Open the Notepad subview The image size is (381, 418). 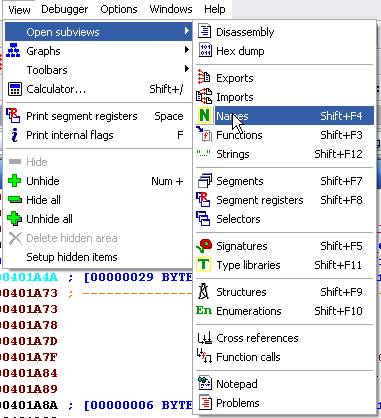284,384
